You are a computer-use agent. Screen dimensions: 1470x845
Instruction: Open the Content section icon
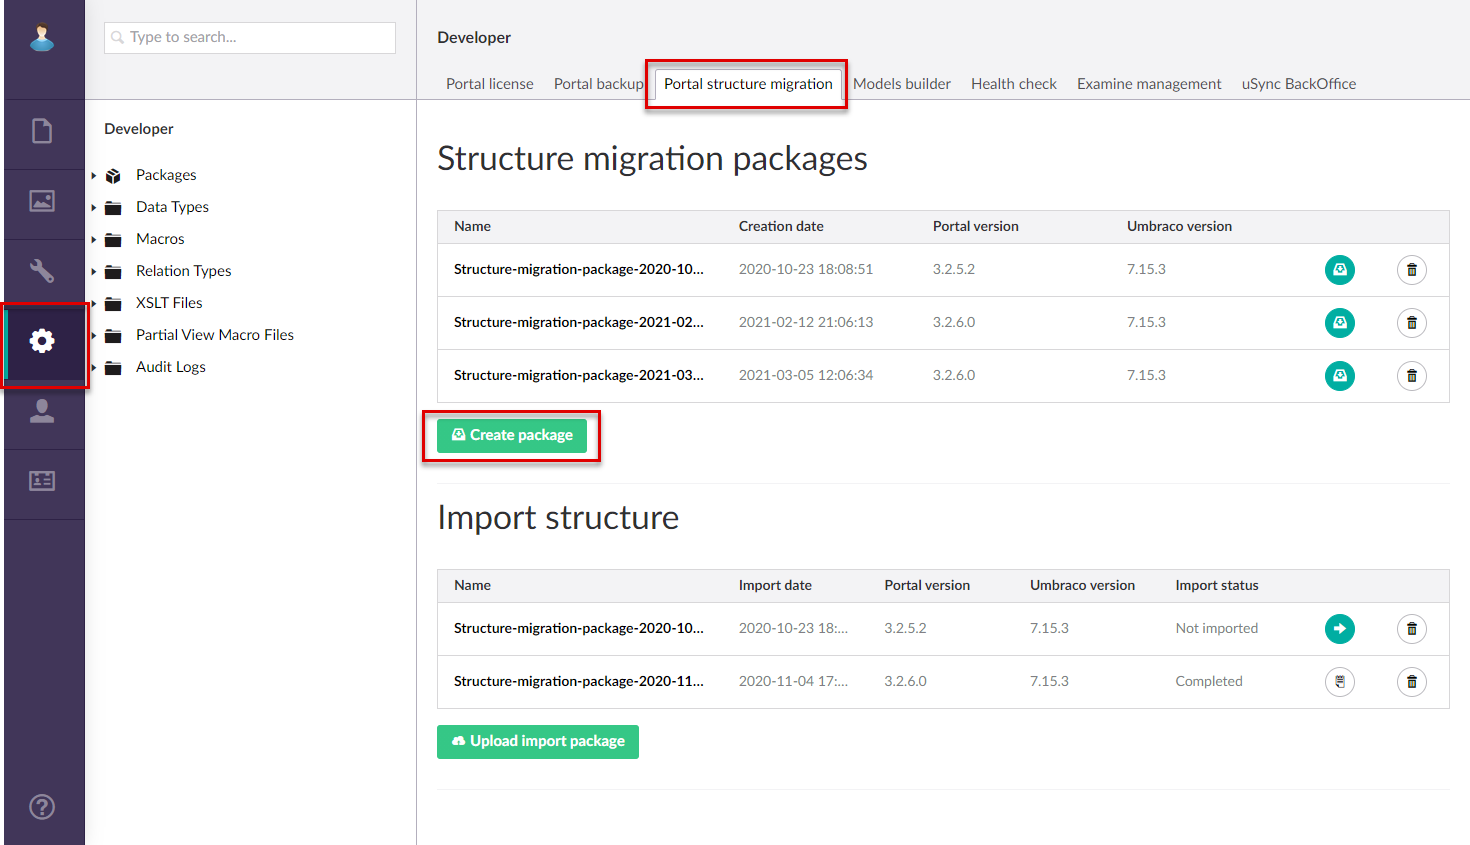[42, 131]
